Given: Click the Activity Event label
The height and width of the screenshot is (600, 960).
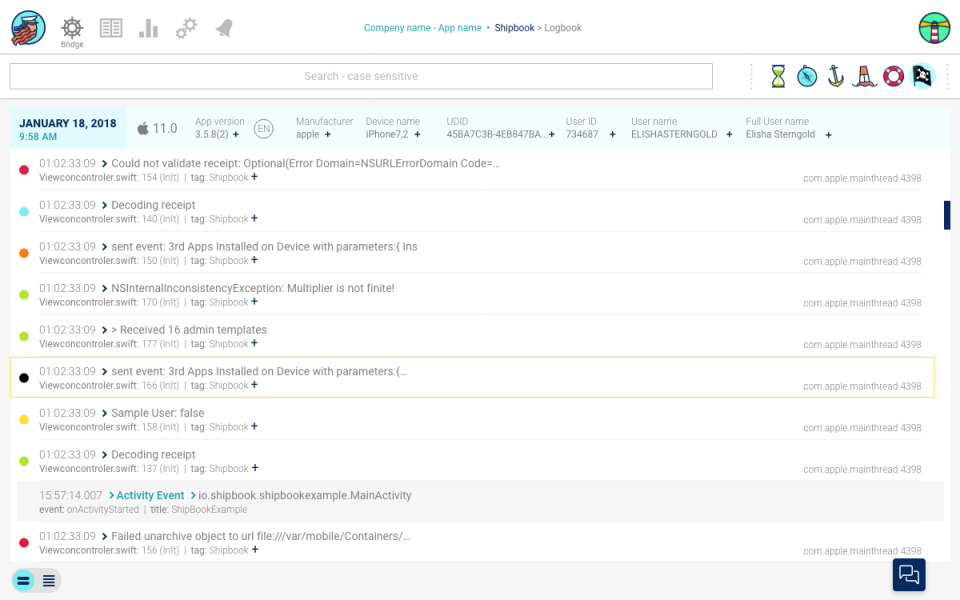Looking at the screenshot, I should click(150, 495).
